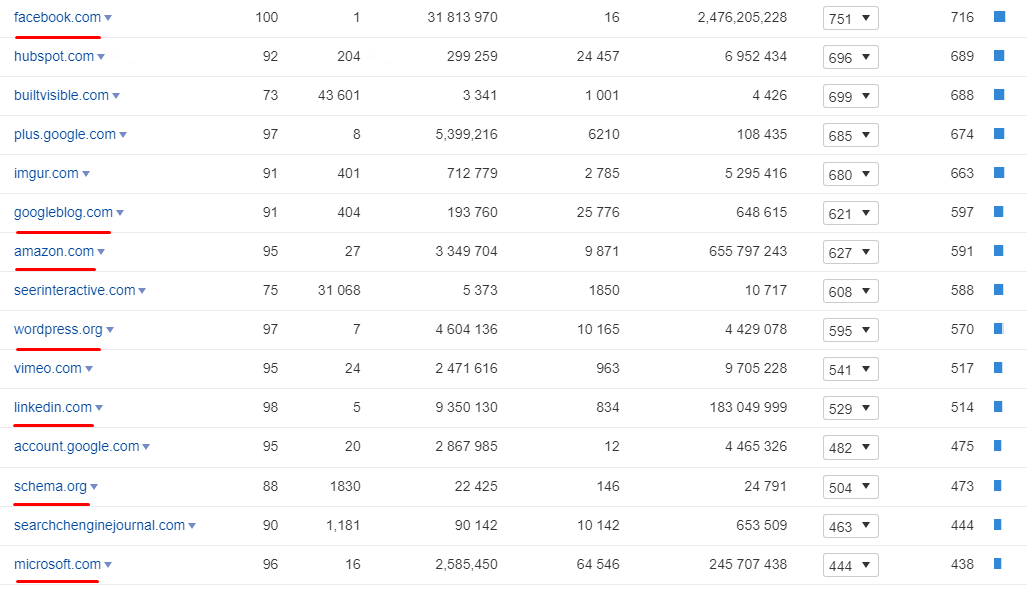Open the 444 dropdown for microsoft.com
Image resolution: width=1027 pixels, height=589 pixels.
point(850,565)
